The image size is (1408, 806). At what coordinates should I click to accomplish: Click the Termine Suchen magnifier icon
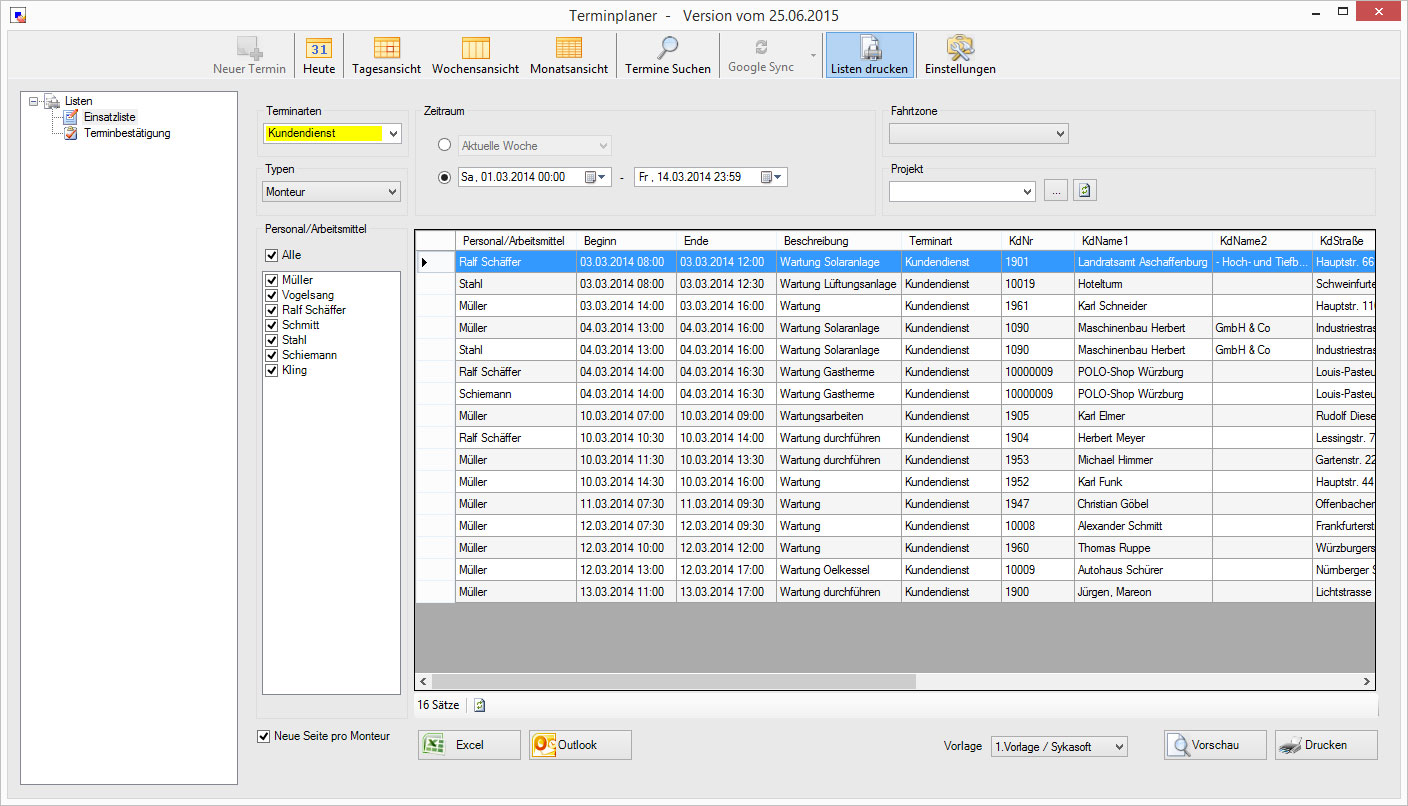(x=667, y=49)
